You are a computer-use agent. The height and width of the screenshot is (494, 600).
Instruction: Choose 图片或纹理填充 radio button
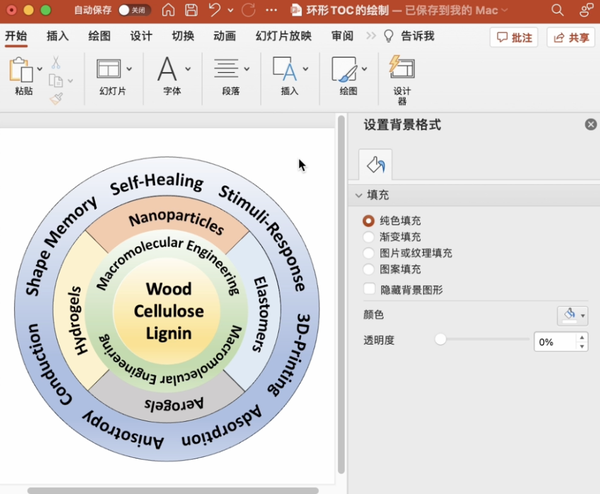(368, 253)
